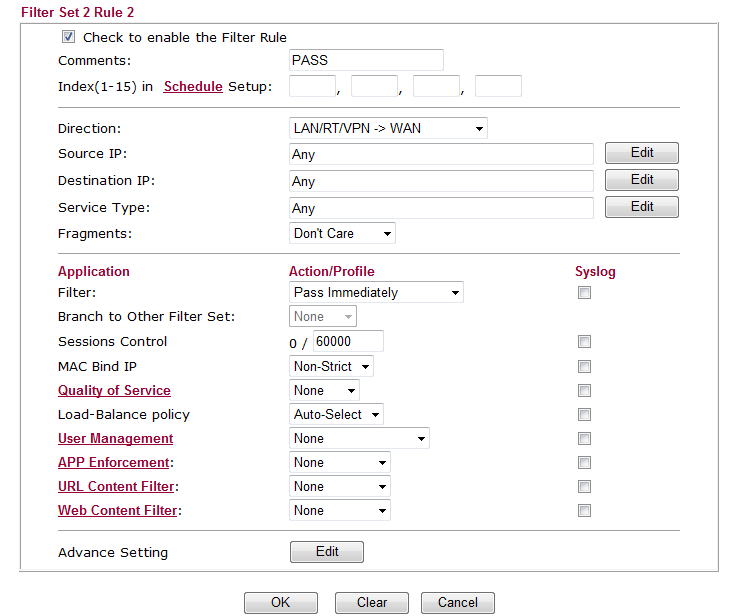Click into the Comments text field
The image size is (744, 616).
tap(366, 61)
